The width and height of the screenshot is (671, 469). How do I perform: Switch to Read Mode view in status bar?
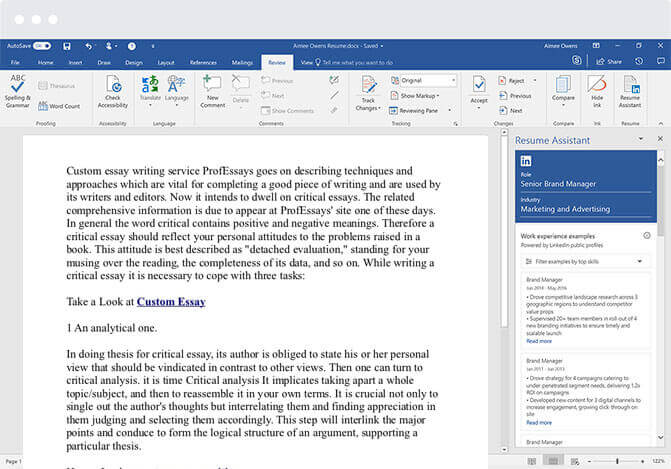[x=531, y=461]
